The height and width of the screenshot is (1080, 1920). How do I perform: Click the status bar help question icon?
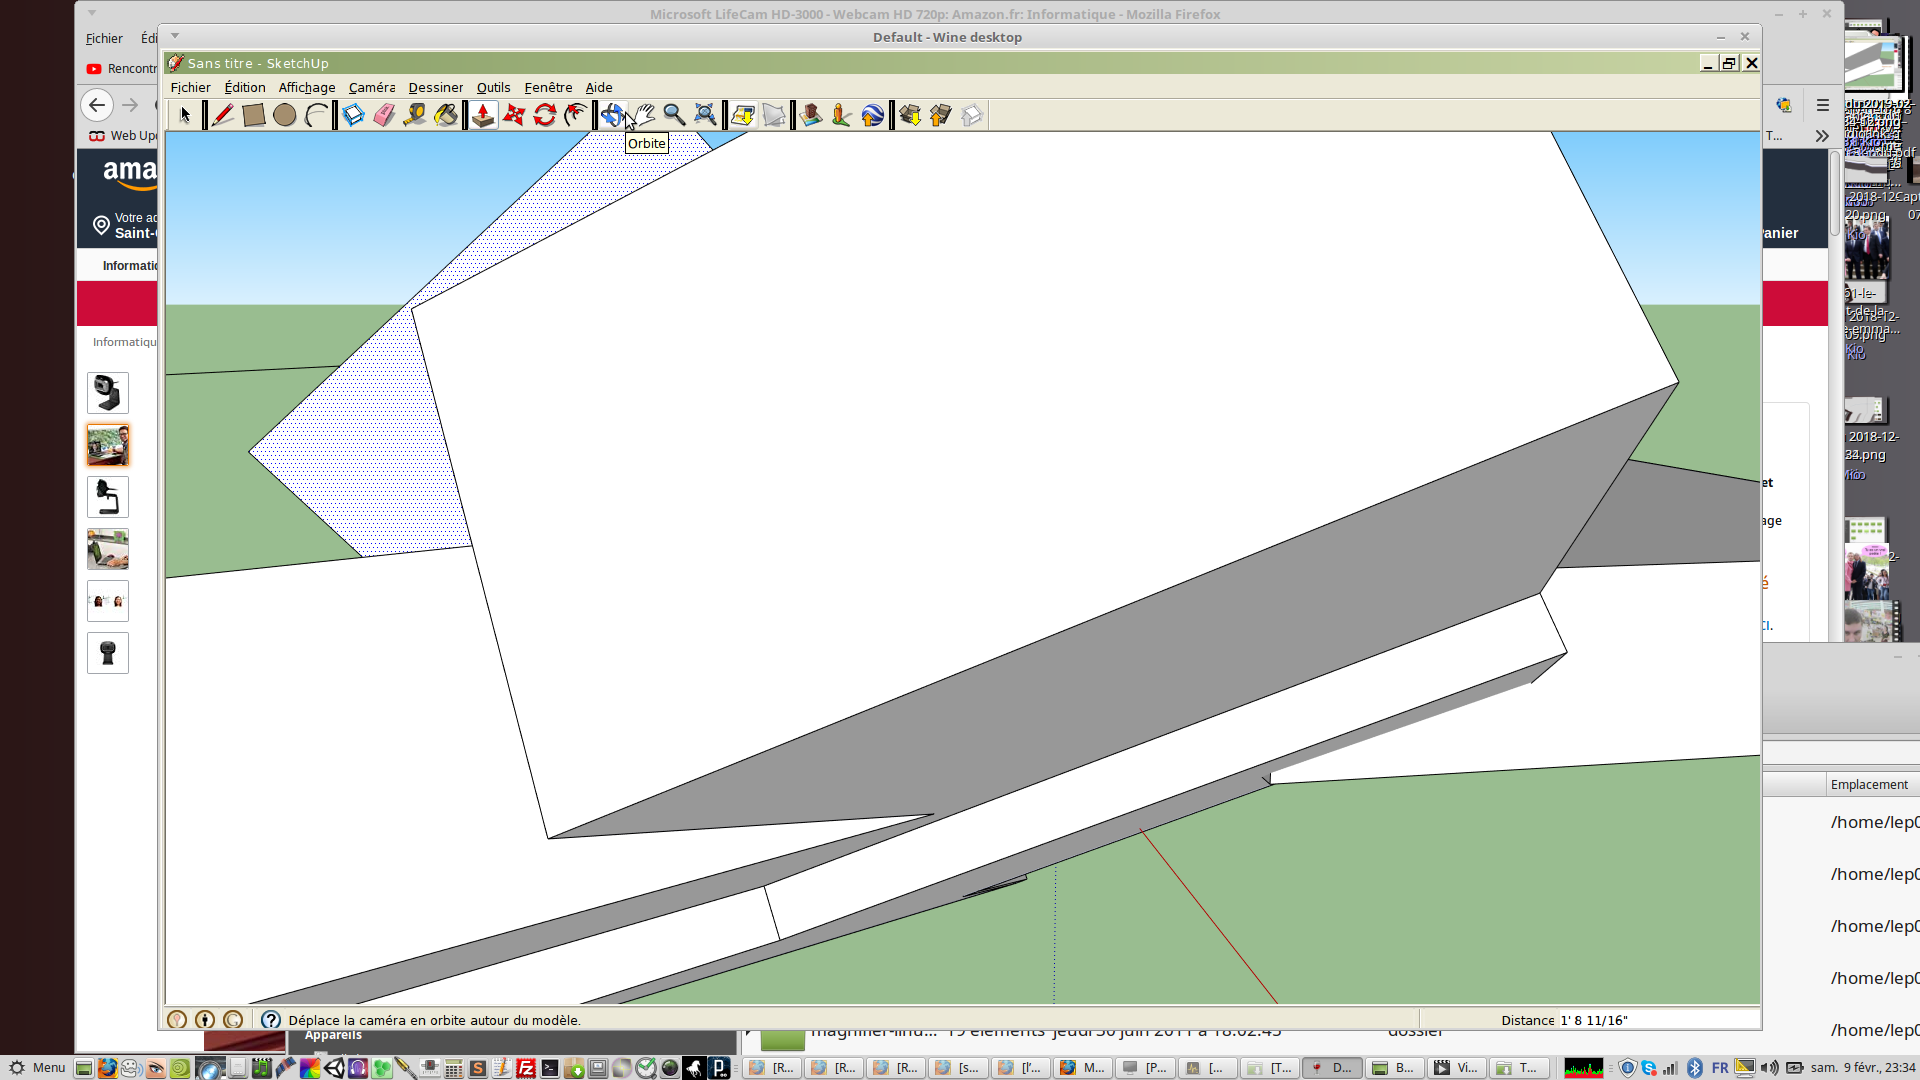(x=270, y=1020)
